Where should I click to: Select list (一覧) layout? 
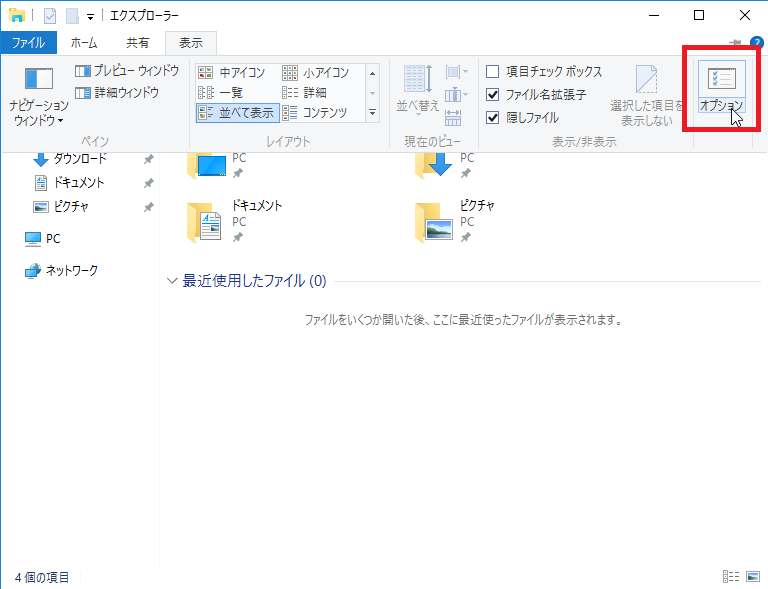point(220,93)
